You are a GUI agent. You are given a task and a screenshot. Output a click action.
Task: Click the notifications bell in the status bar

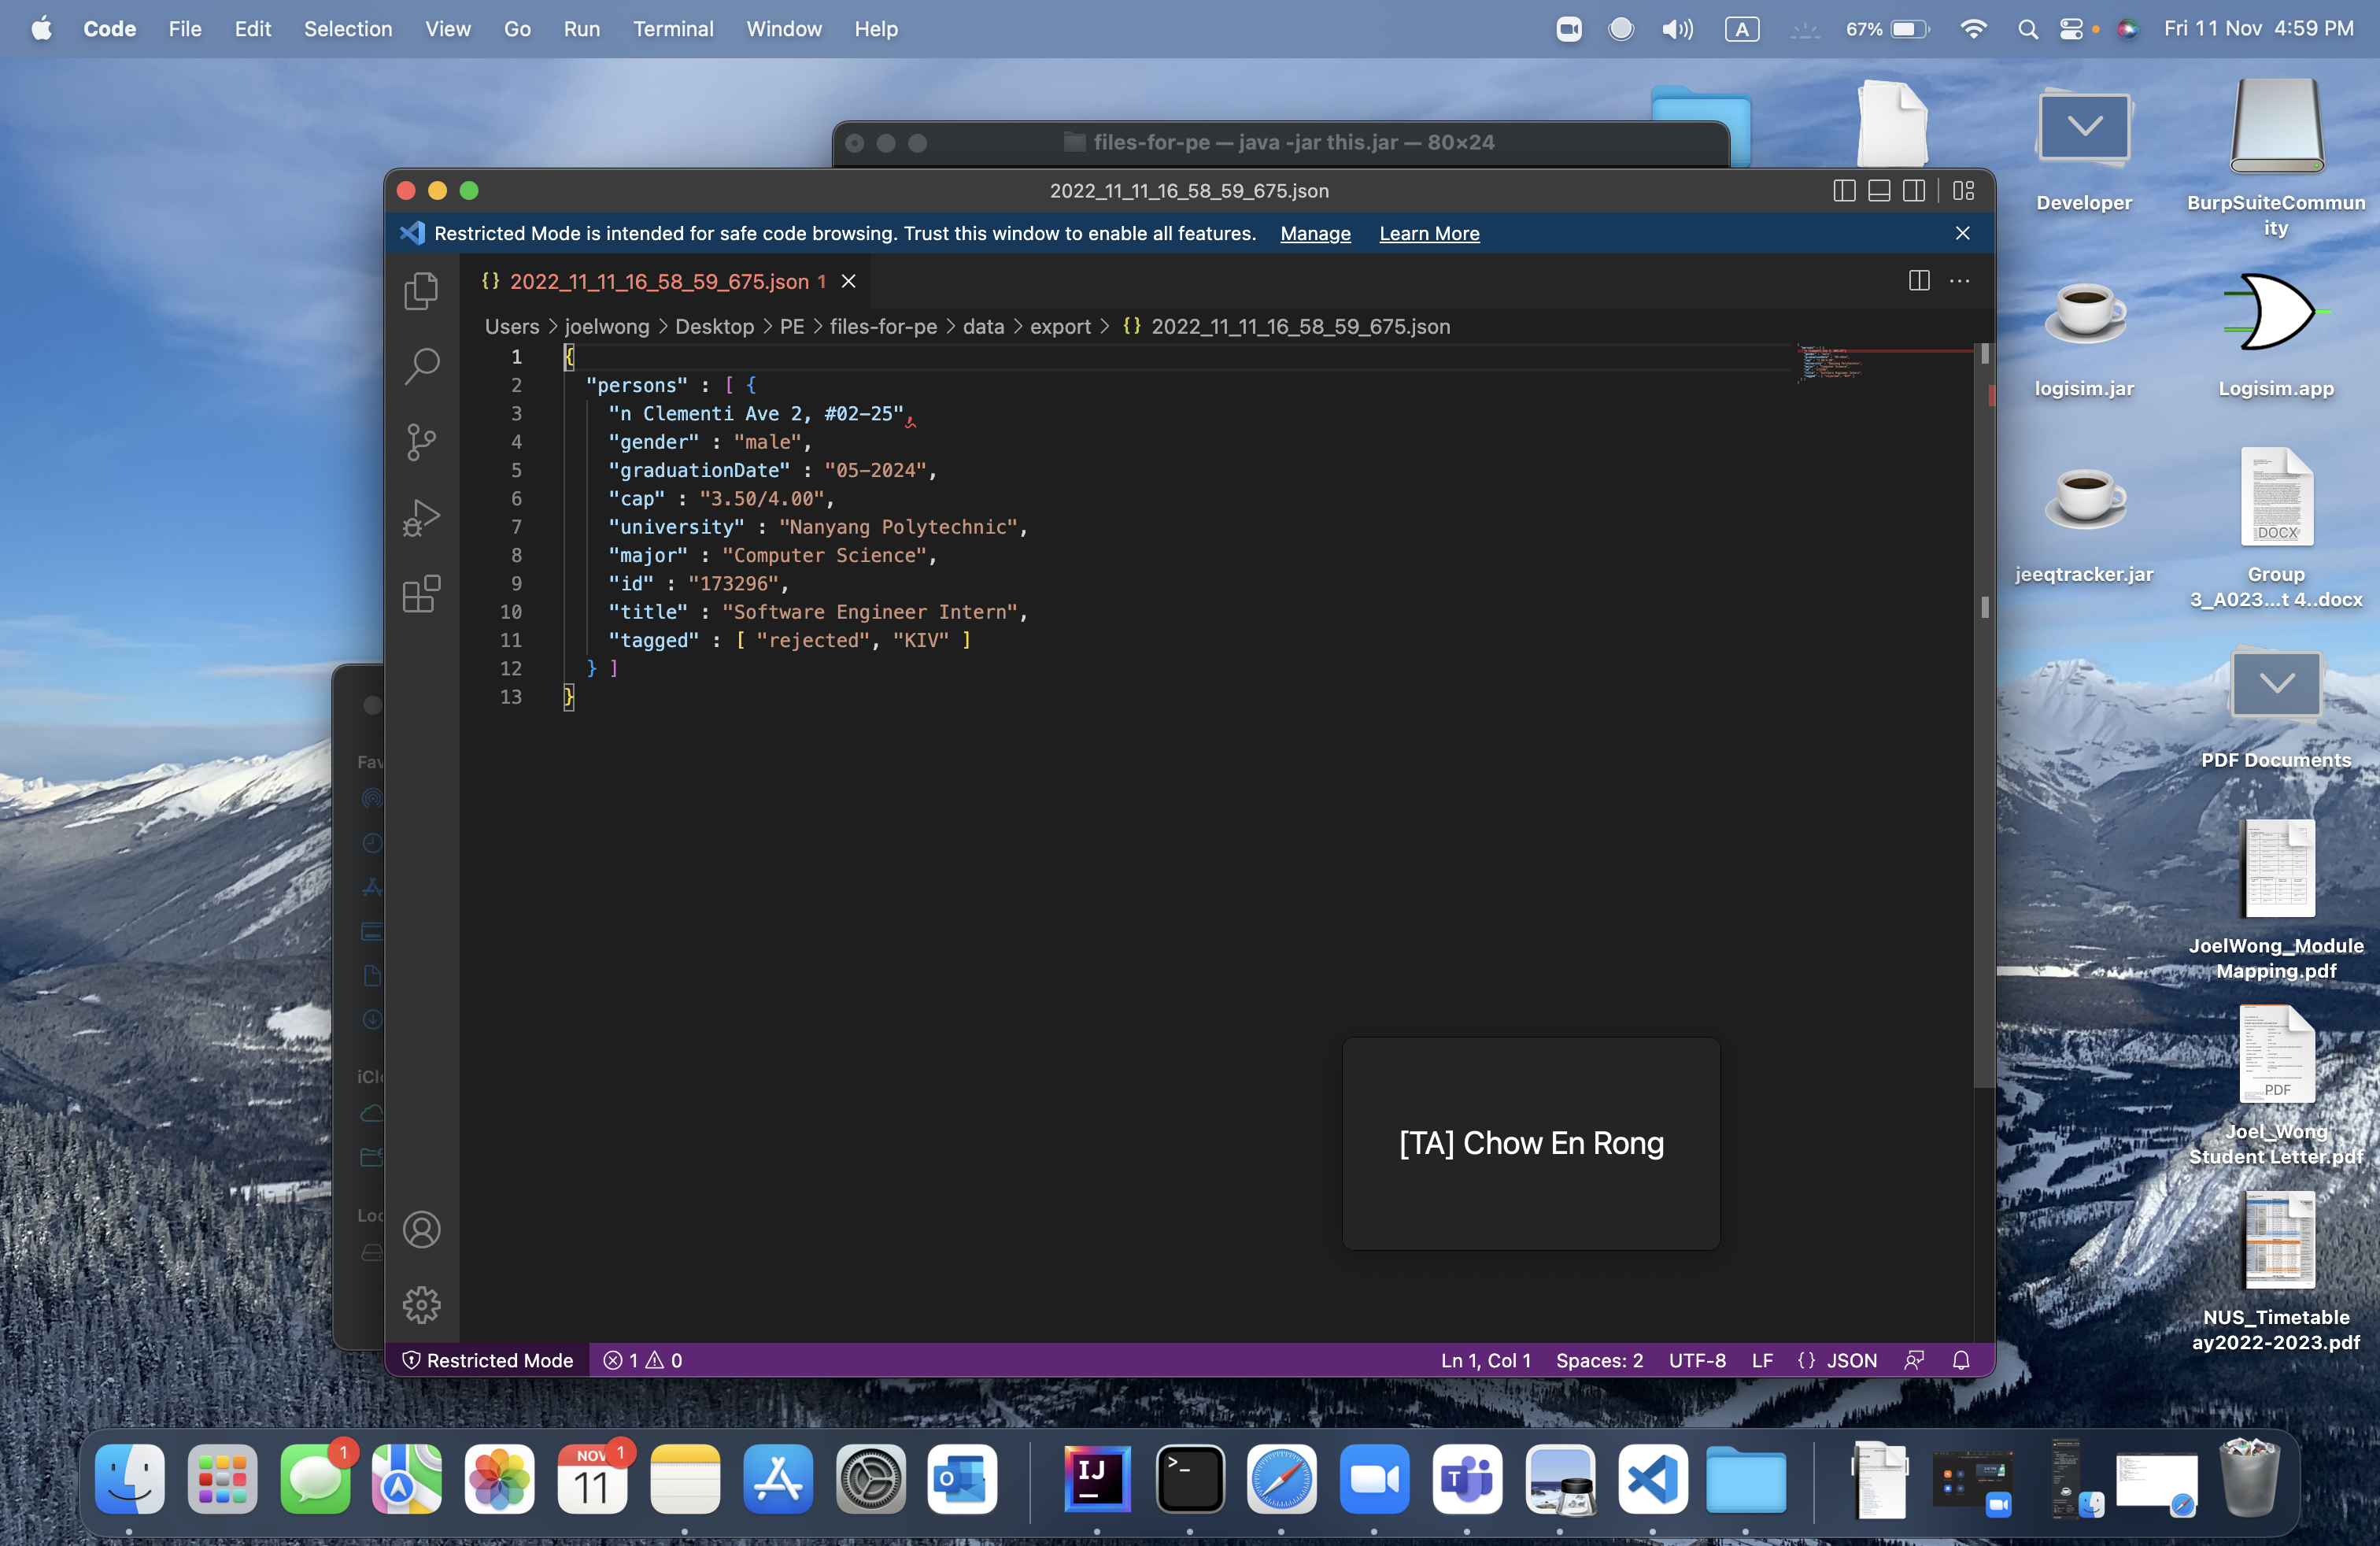tap(1961, 1360)
